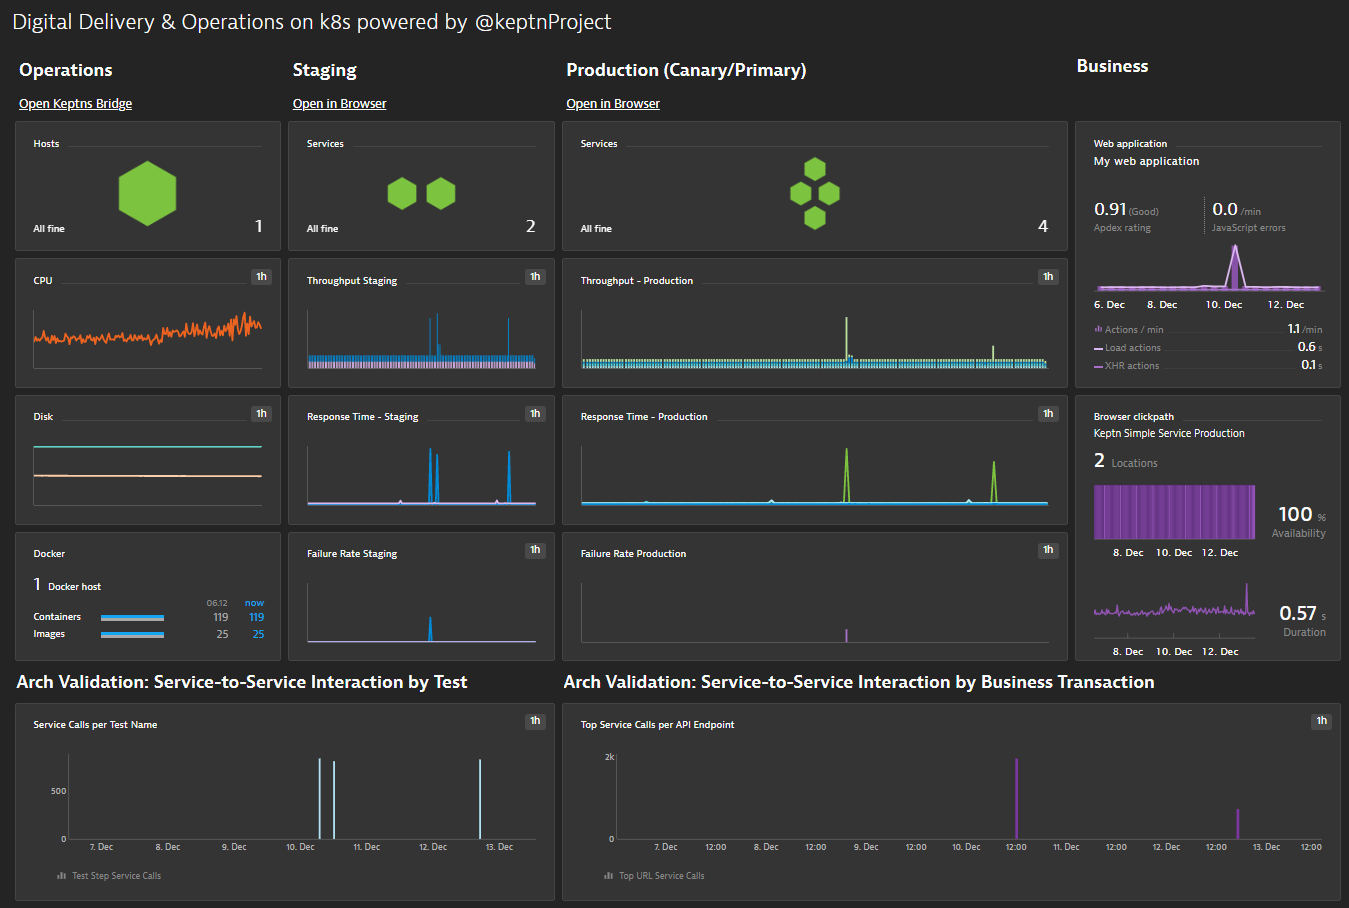Click the Images bar in Docker tile
Screen dimensions: 1349x908
point(132,634)
